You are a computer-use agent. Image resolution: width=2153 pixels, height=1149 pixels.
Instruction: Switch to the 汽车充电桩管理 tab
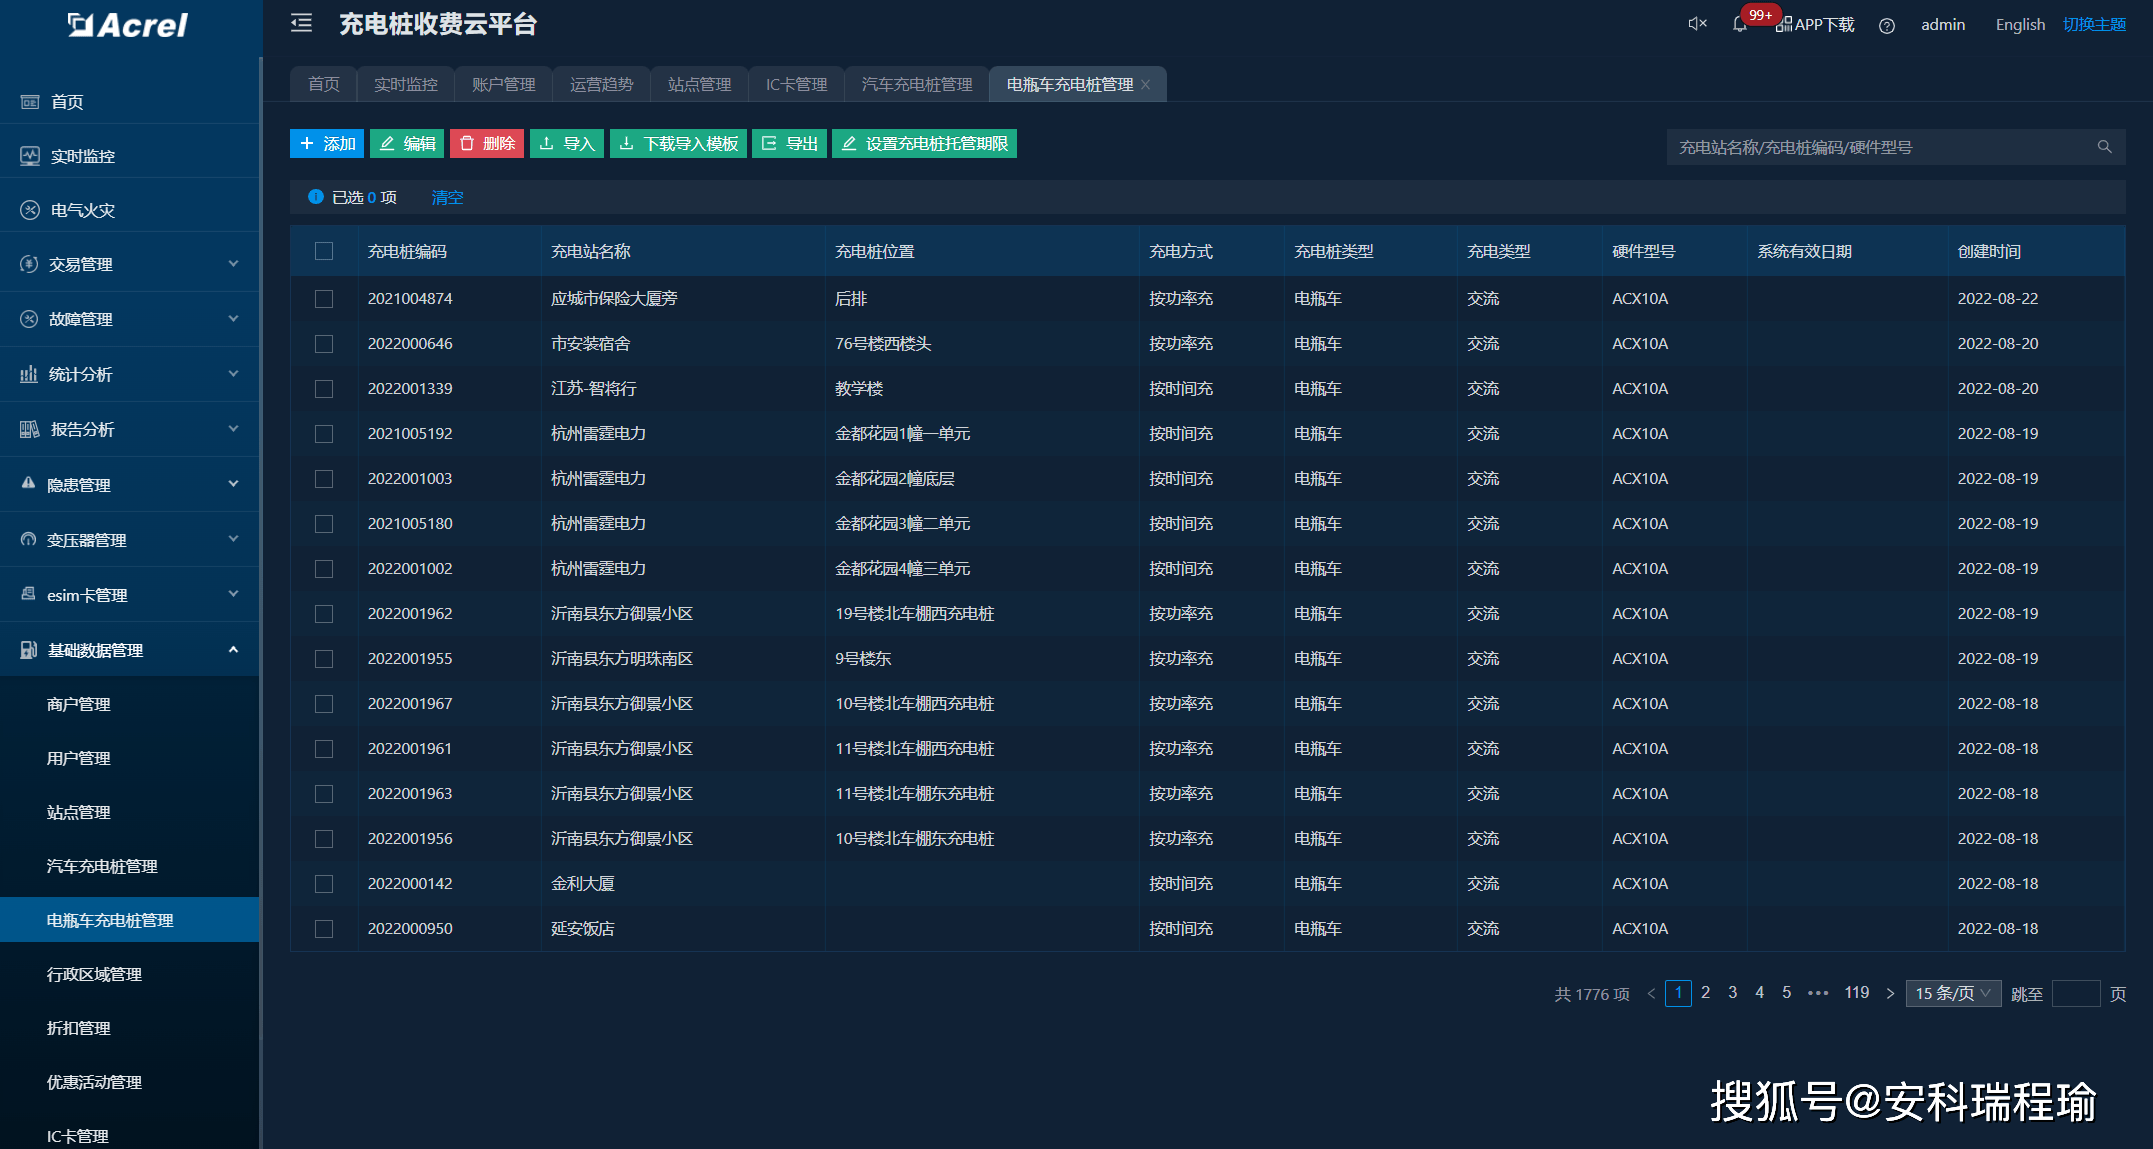point(917,85)
